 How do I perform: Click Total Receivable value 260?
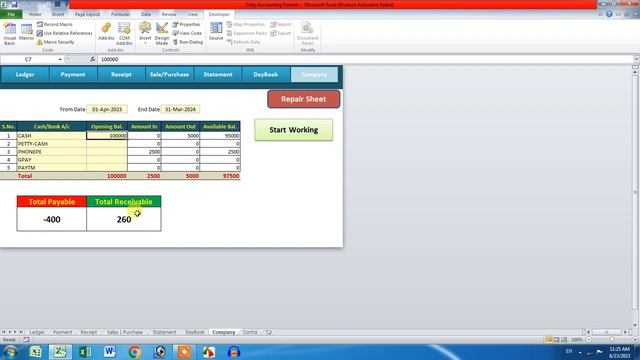(124, 219)
